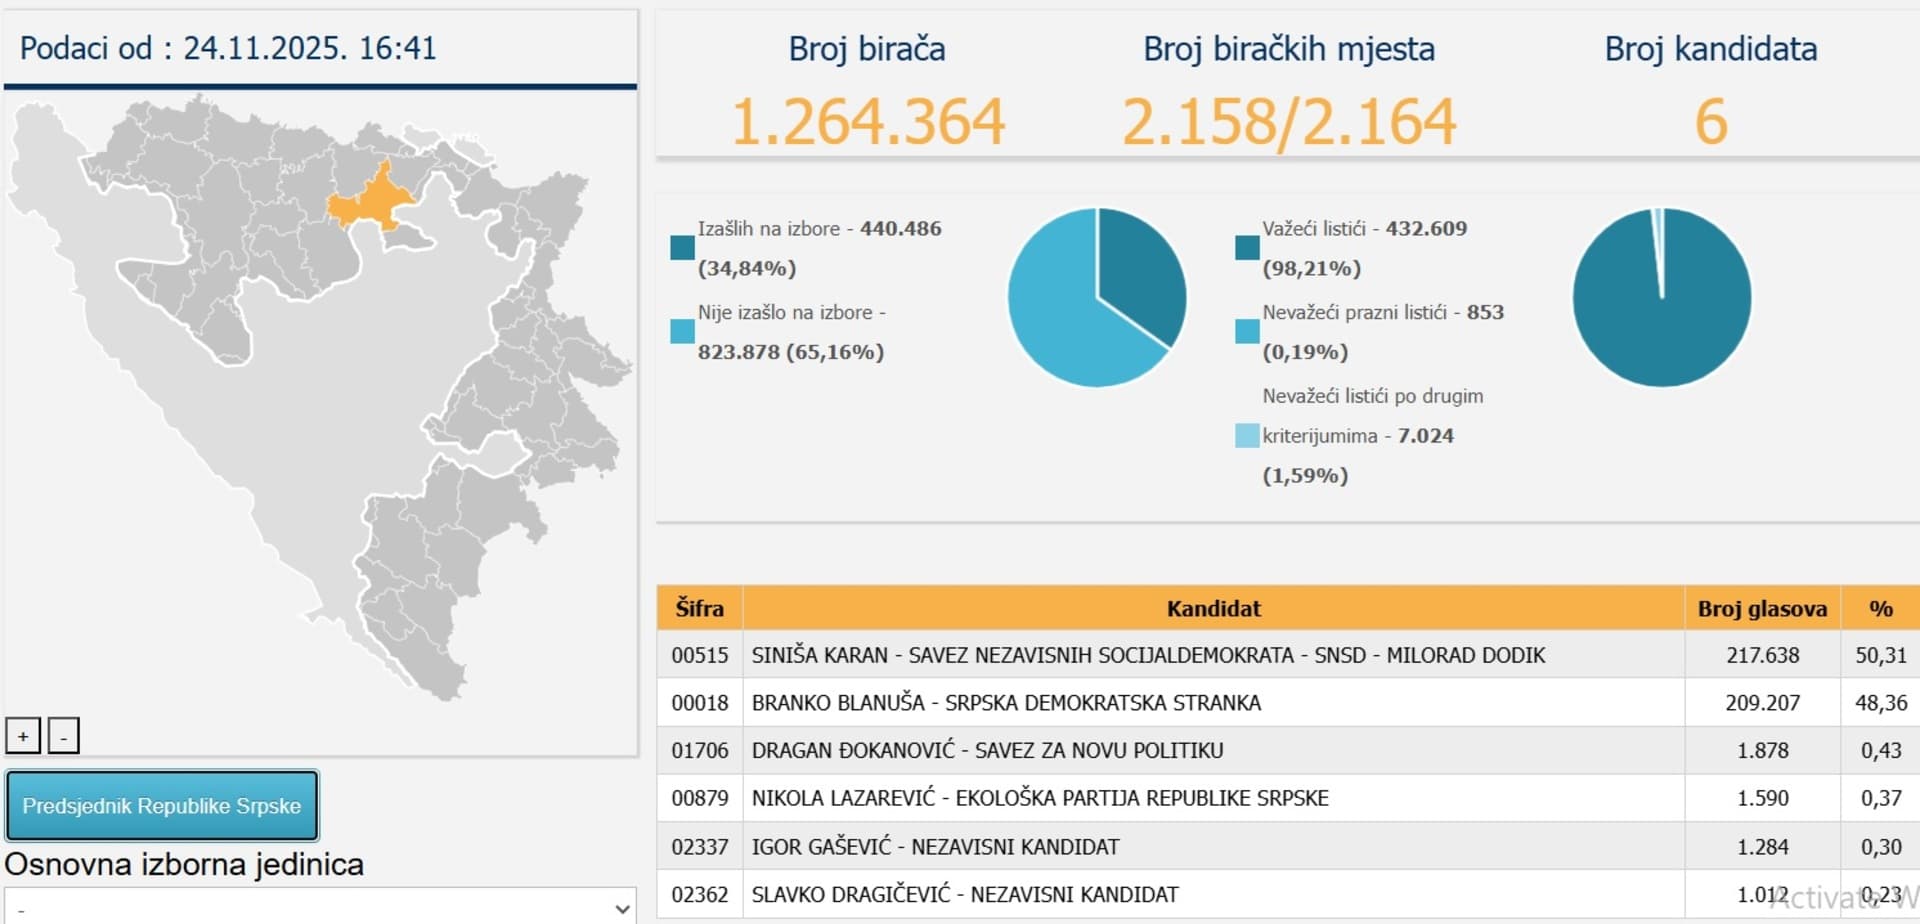Select the light blue "Nije izašlo na izbore" legend square

(681, 330)
